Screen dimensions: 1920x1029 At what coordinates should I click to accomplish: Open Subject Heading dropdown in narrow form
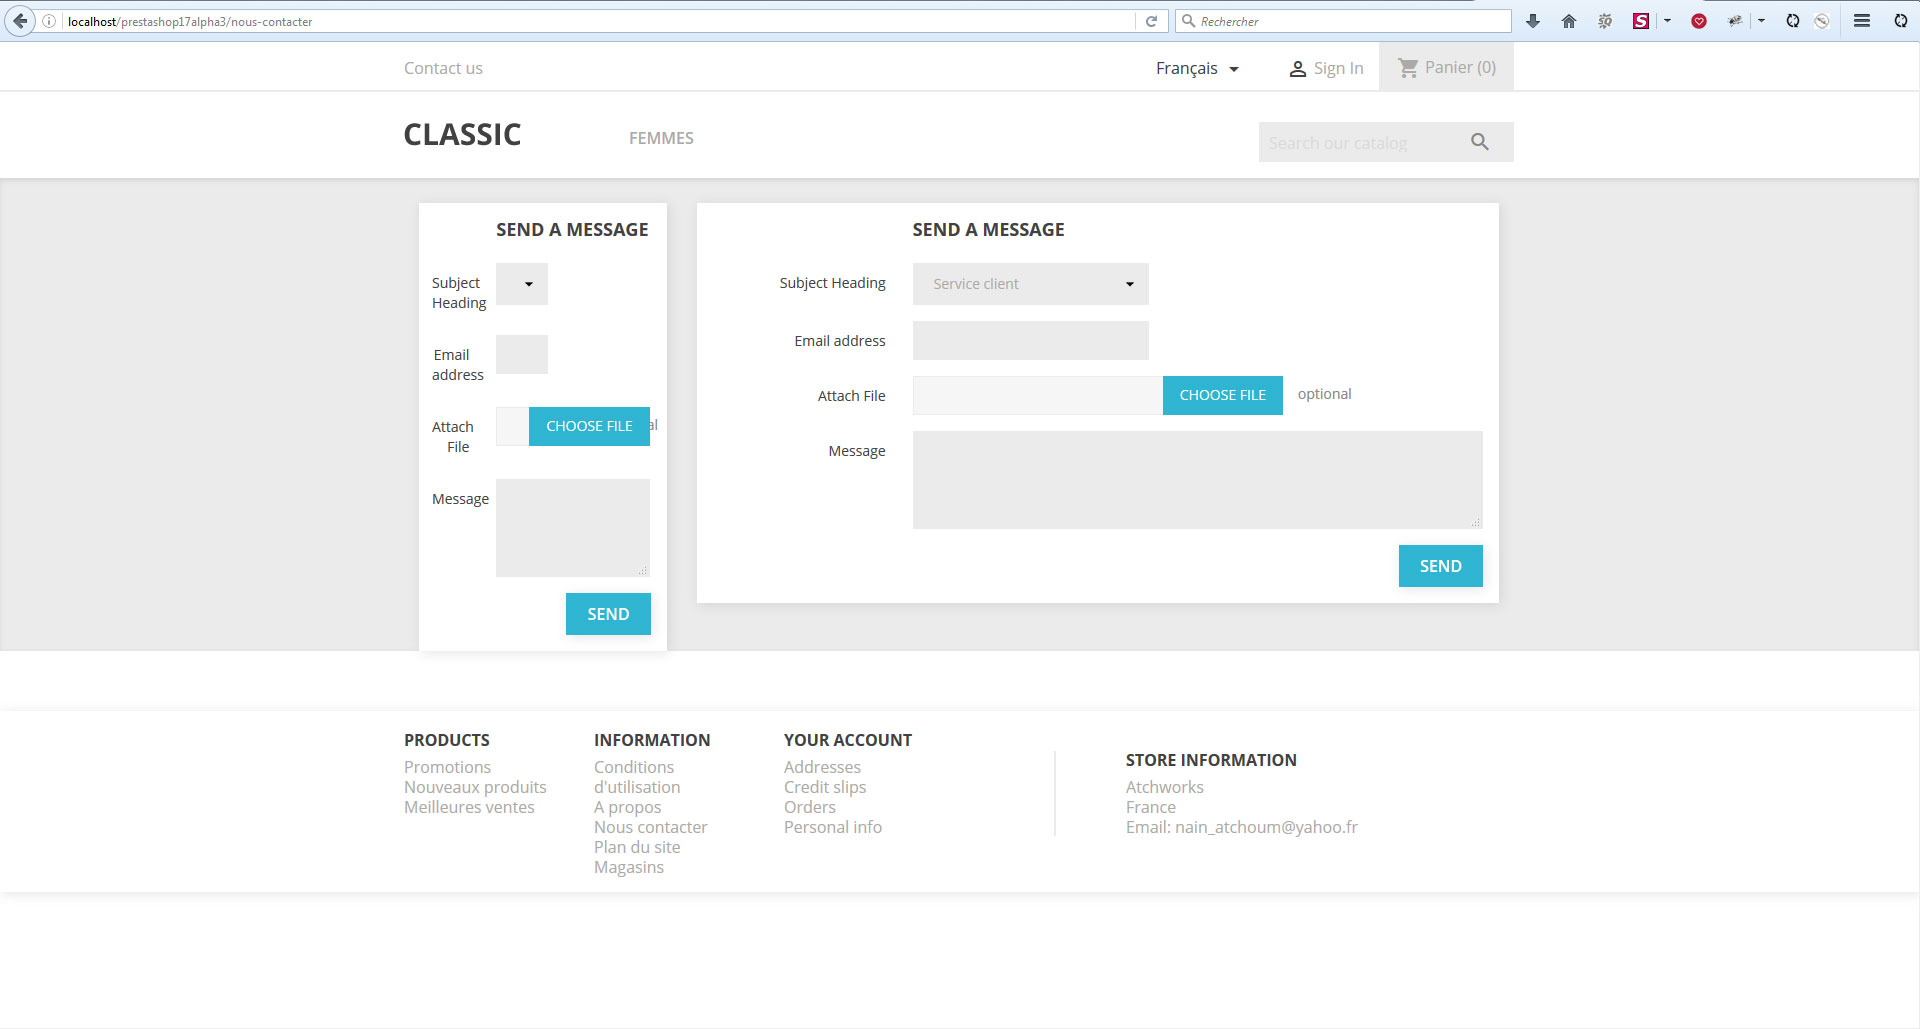[522, 284]
